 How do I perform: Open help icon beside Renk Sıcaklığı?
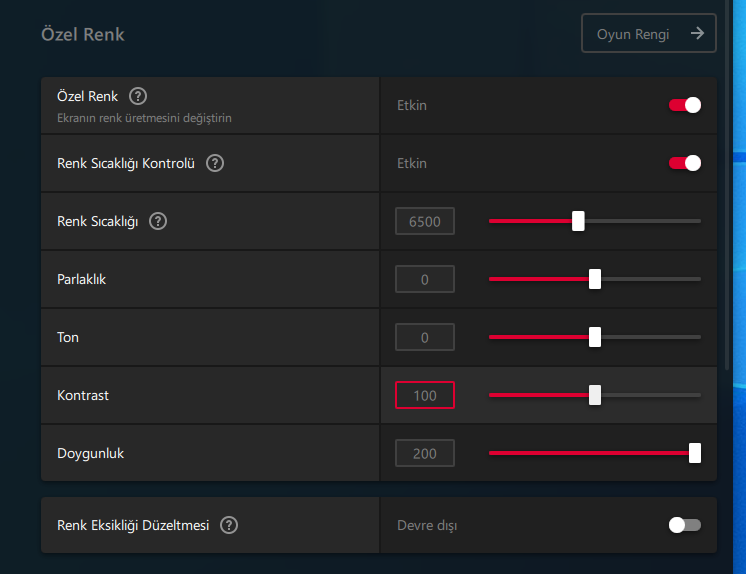coord(158,221)
